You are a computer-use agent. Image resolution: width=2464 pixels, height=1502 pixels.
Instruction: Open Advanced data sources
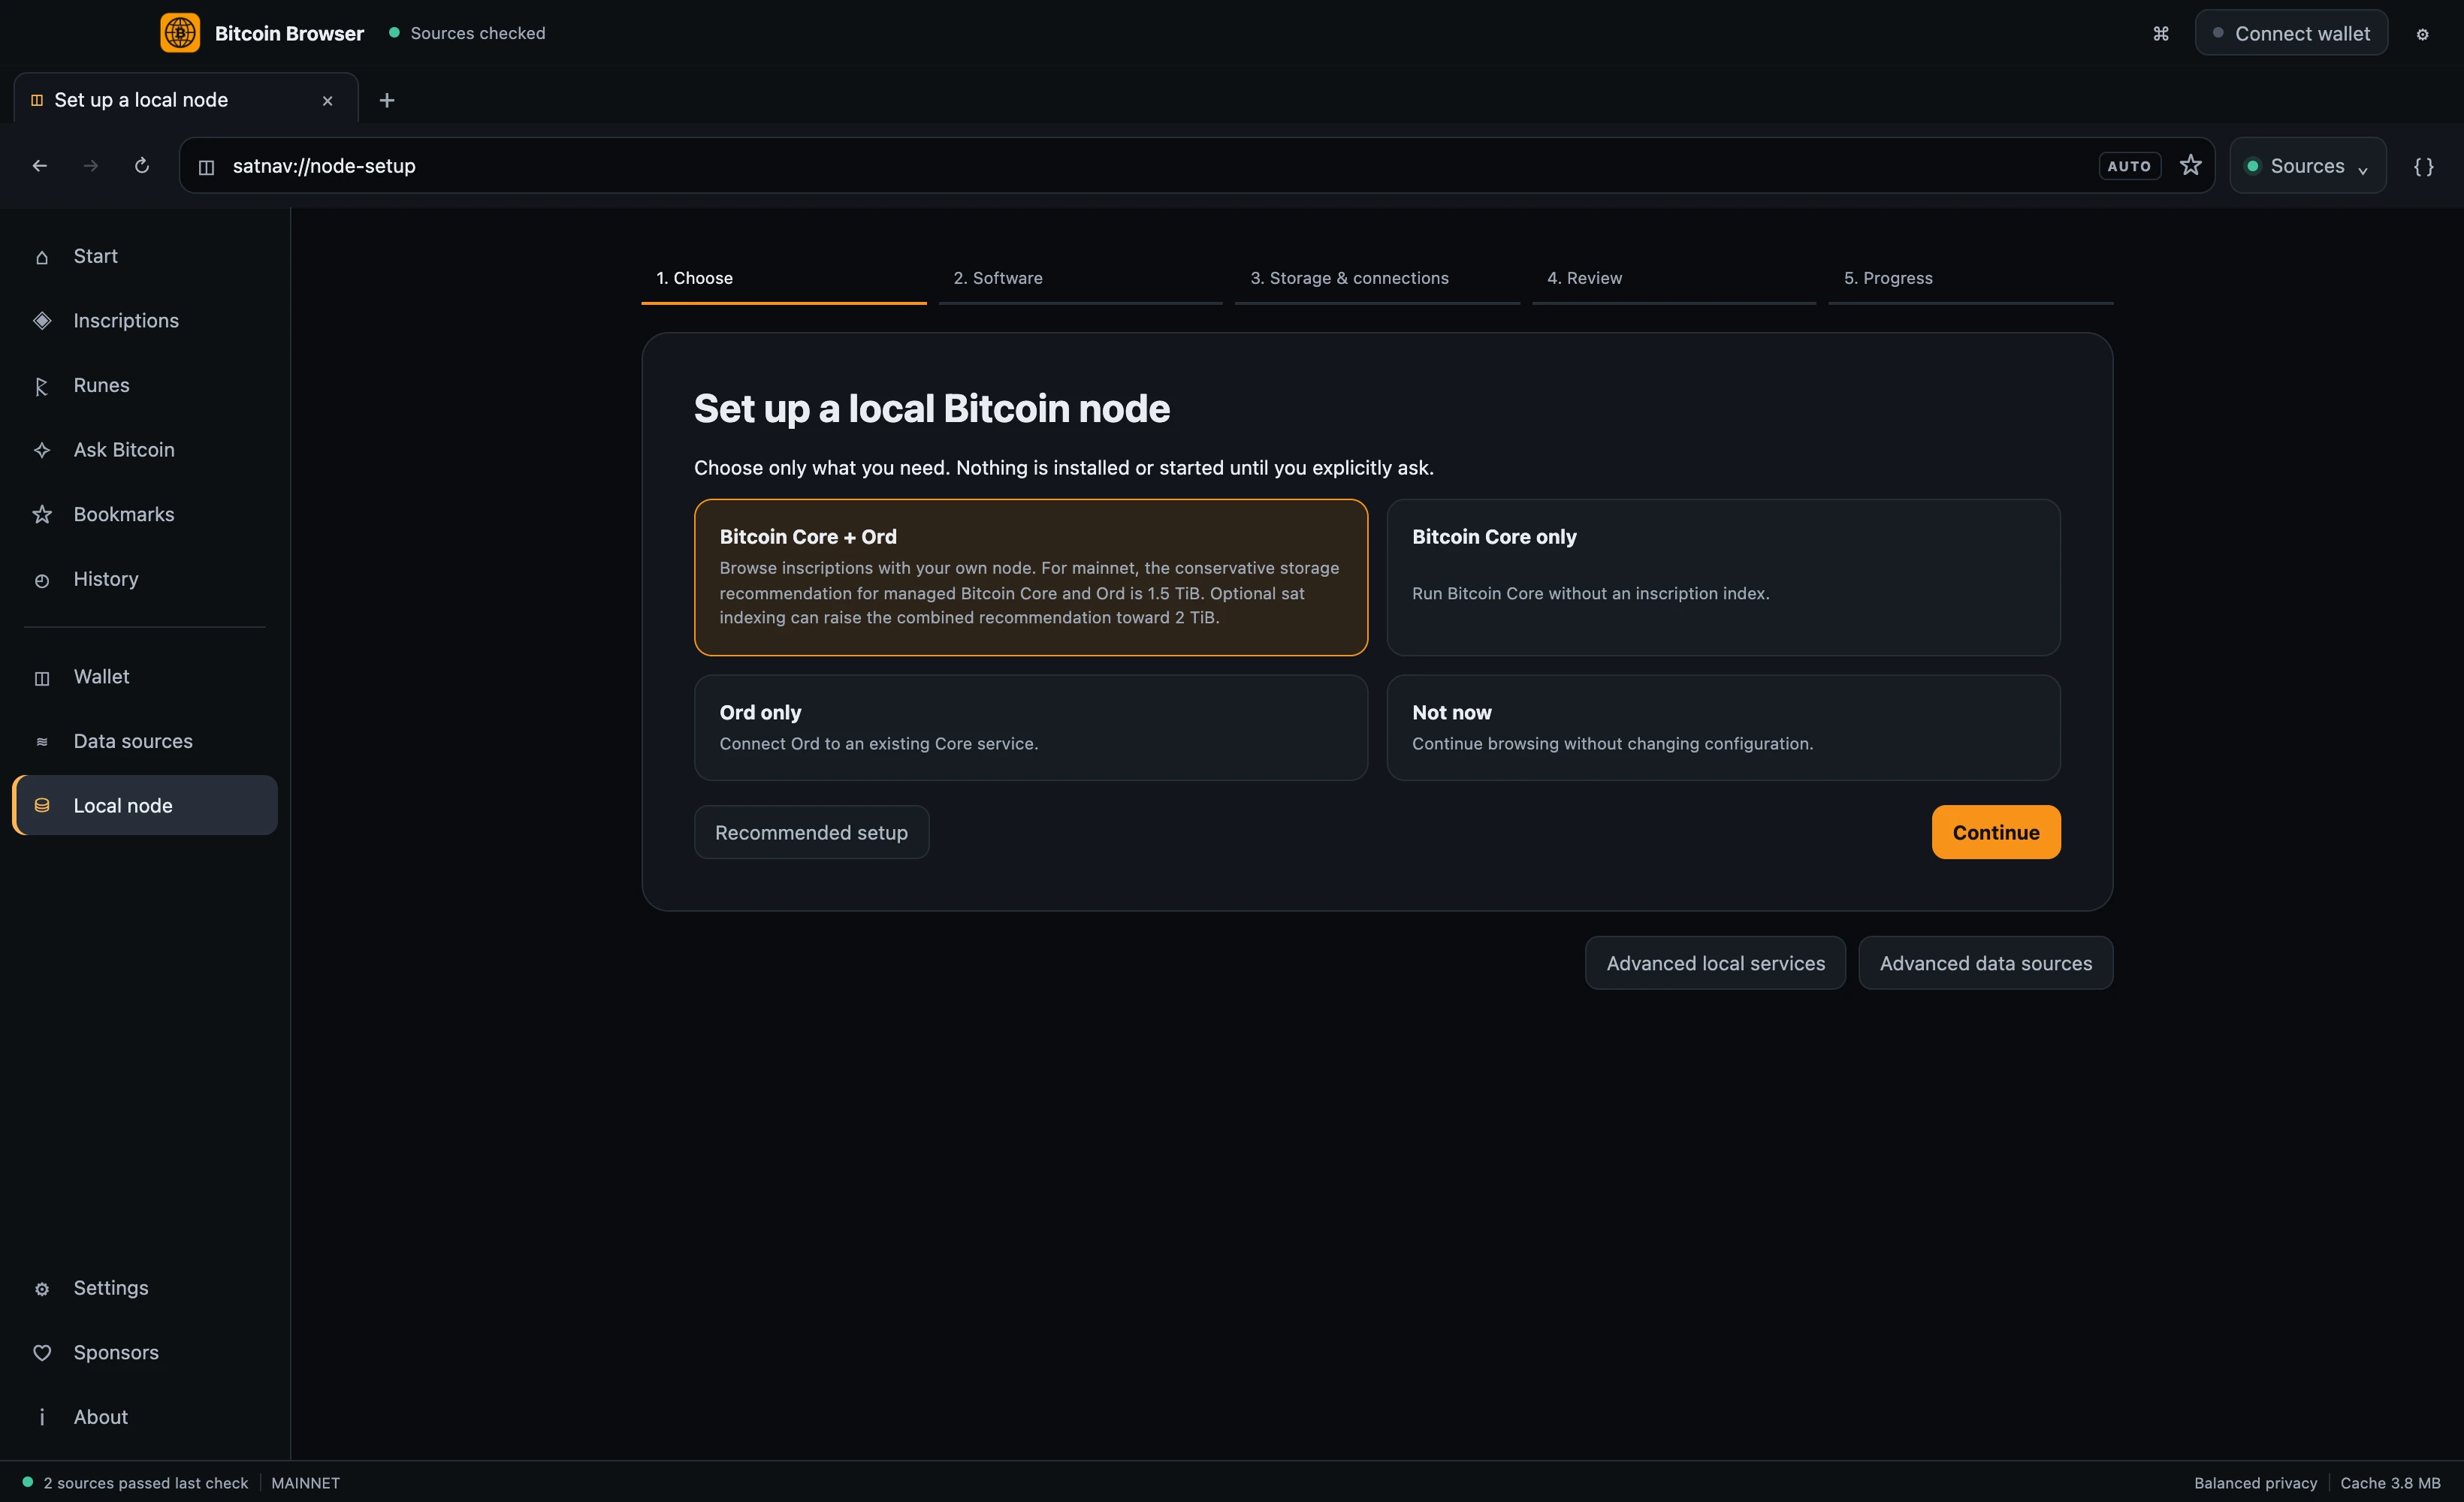click(1985, 963)
